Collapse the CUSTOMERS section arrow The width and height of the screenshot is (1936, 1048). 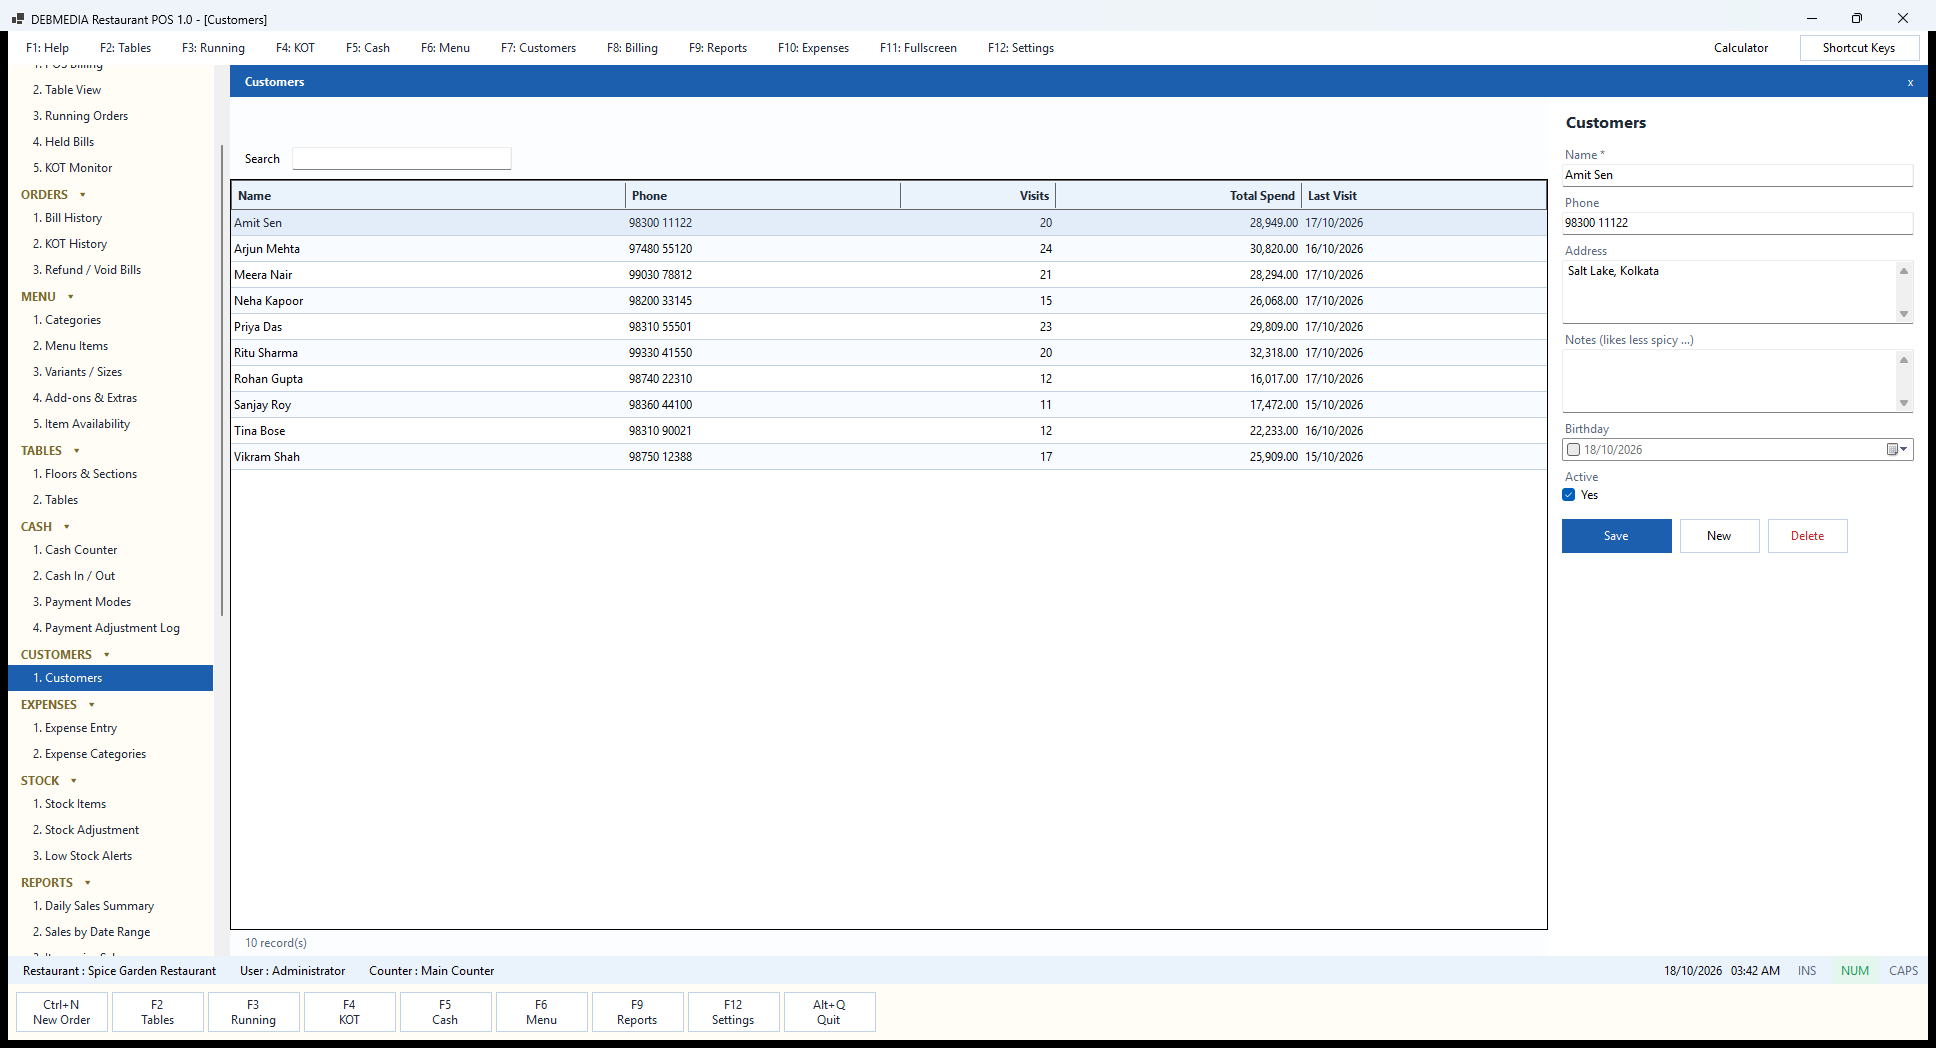[x=107, y=655]
